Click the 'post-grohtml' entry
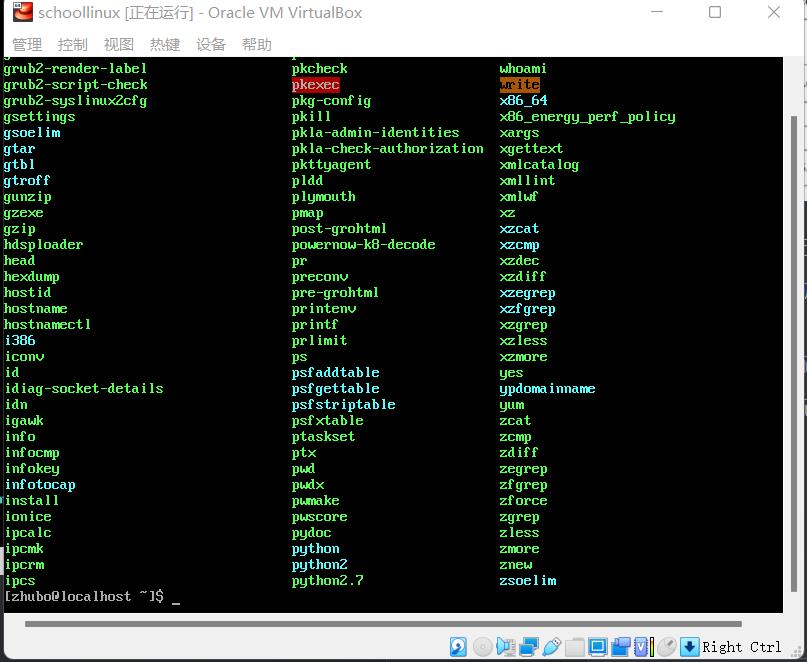807x662 pixels. tap(339, 229)
